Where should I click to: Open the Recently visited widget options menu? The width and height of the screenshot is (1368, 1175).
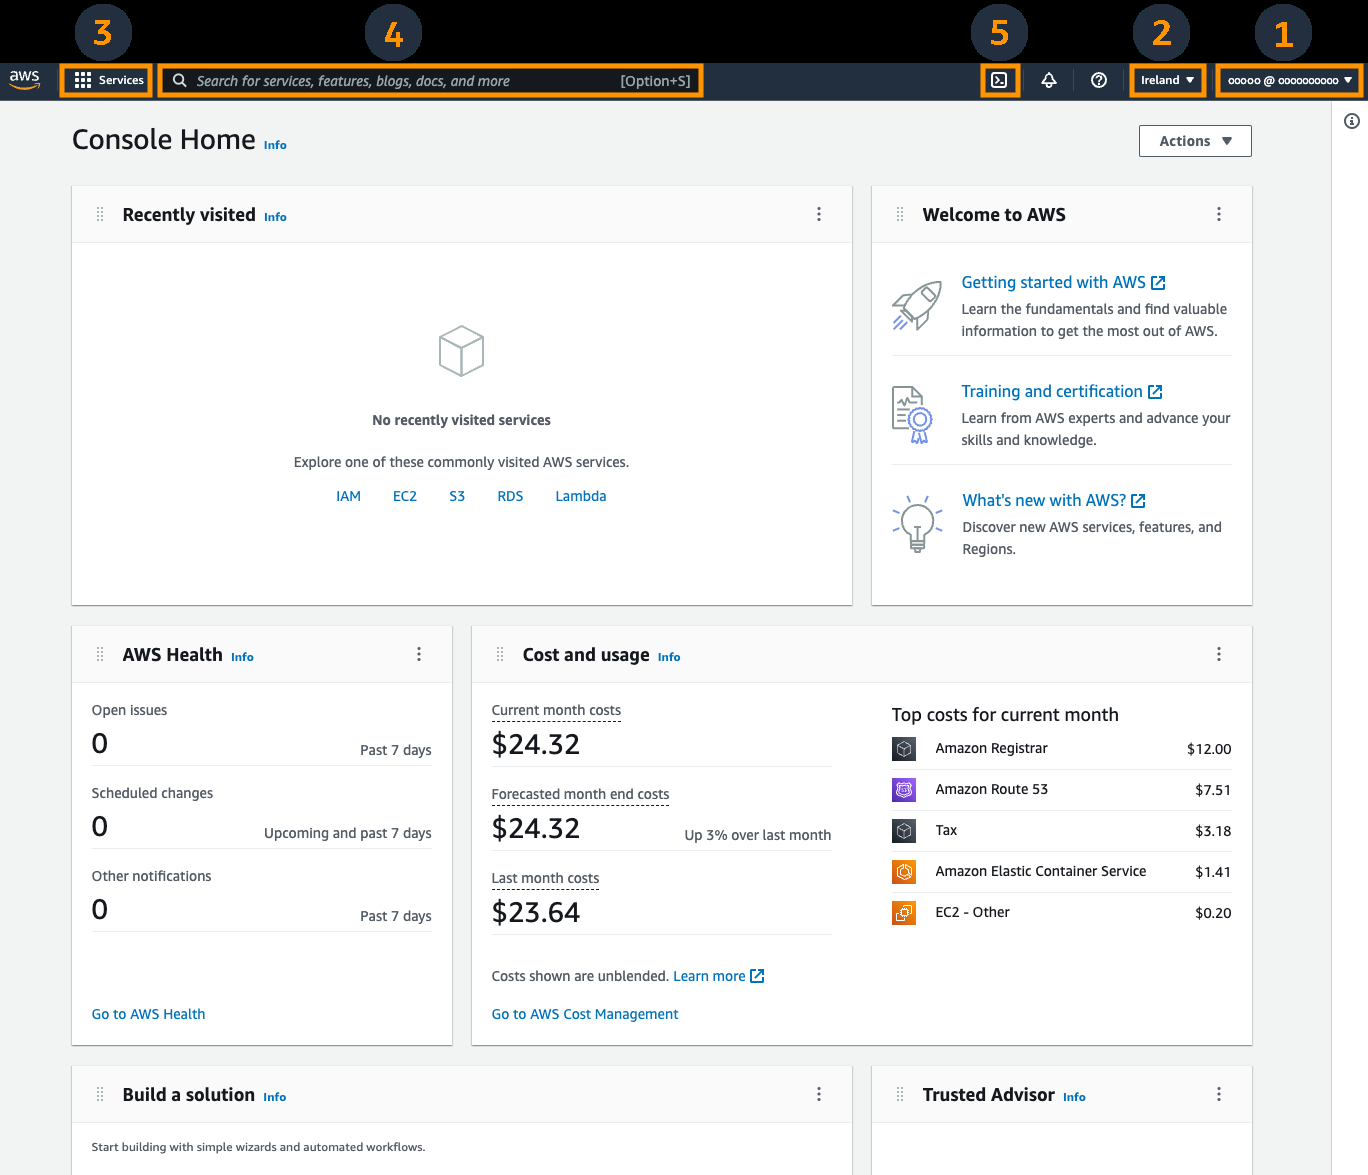819,214
